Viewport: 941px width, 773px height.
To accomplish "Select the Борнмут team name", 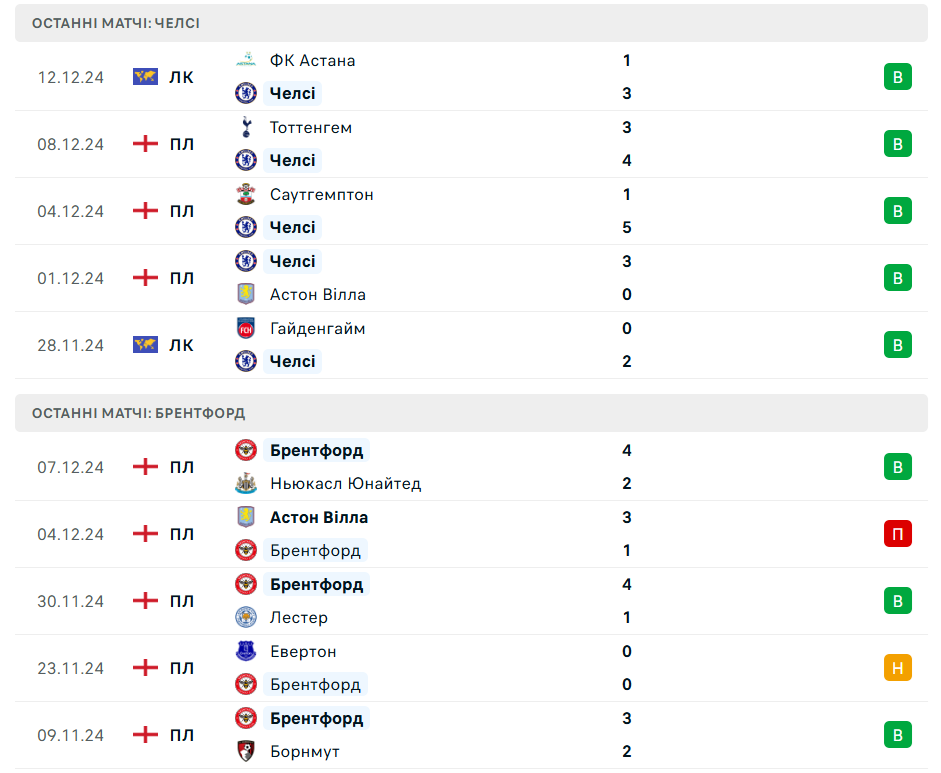I will pyautogui.click(x=304, y=751).
